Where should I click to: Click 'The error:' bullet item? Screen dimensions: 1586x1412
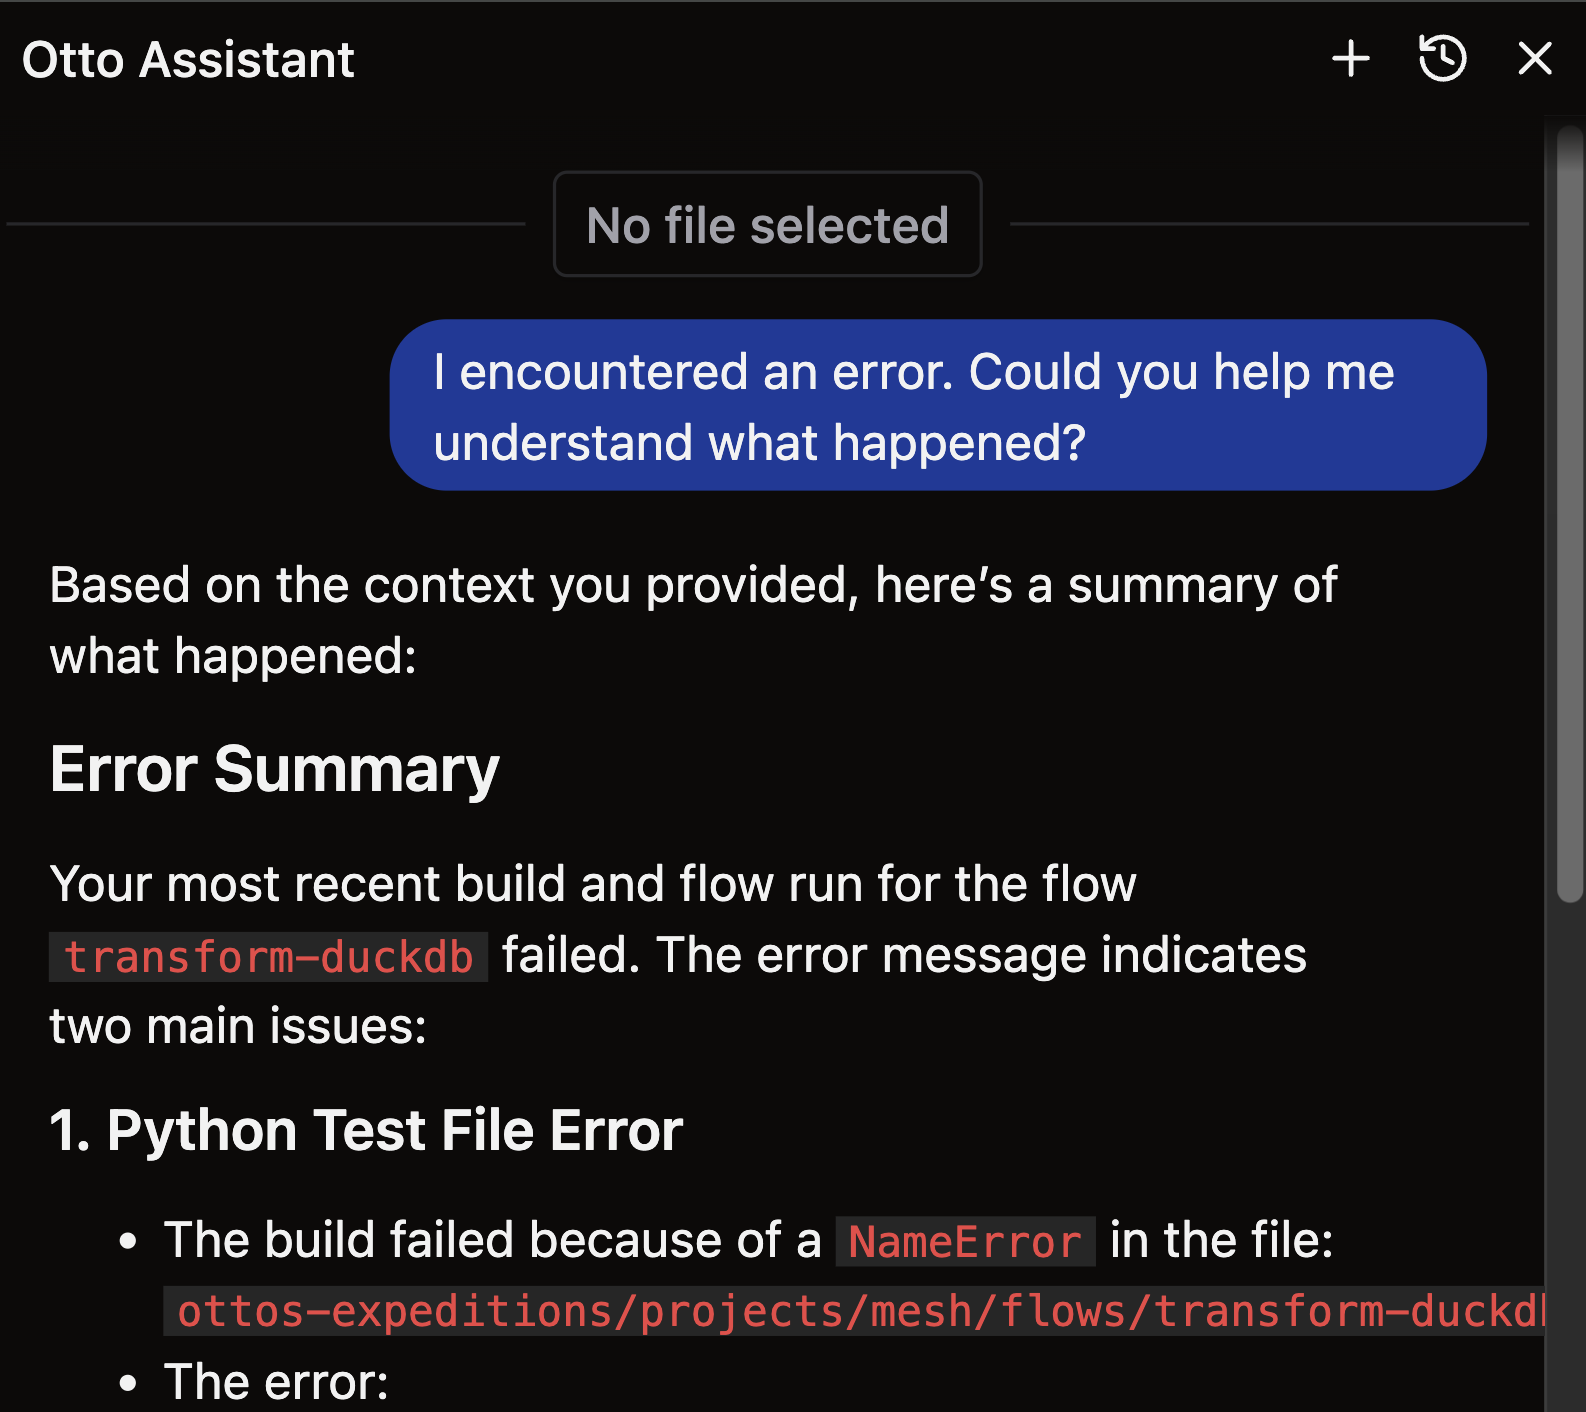(276, 1382)
